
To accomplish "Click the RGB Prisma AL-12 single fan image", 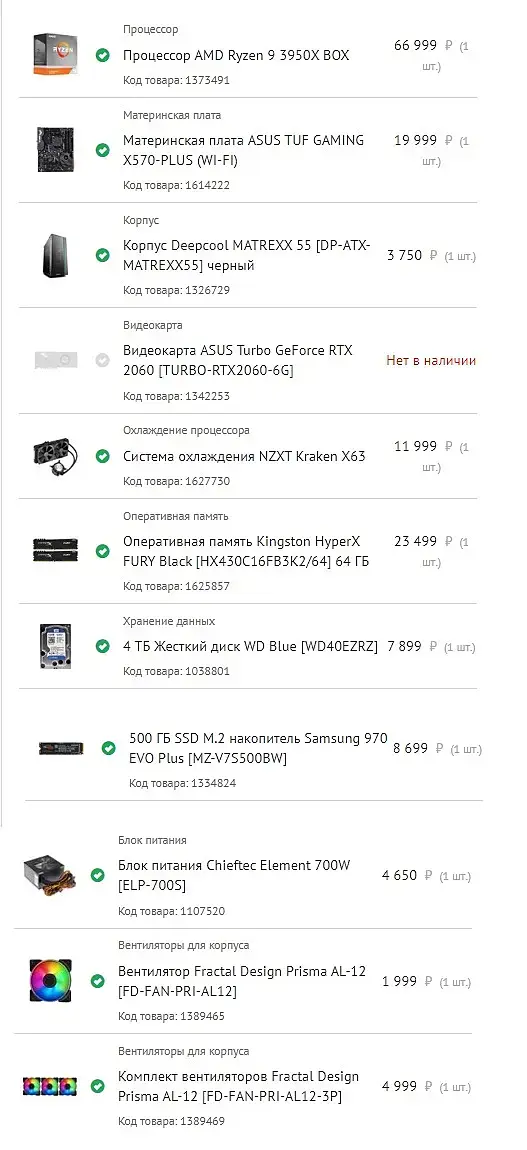I will tap(51, 980).
